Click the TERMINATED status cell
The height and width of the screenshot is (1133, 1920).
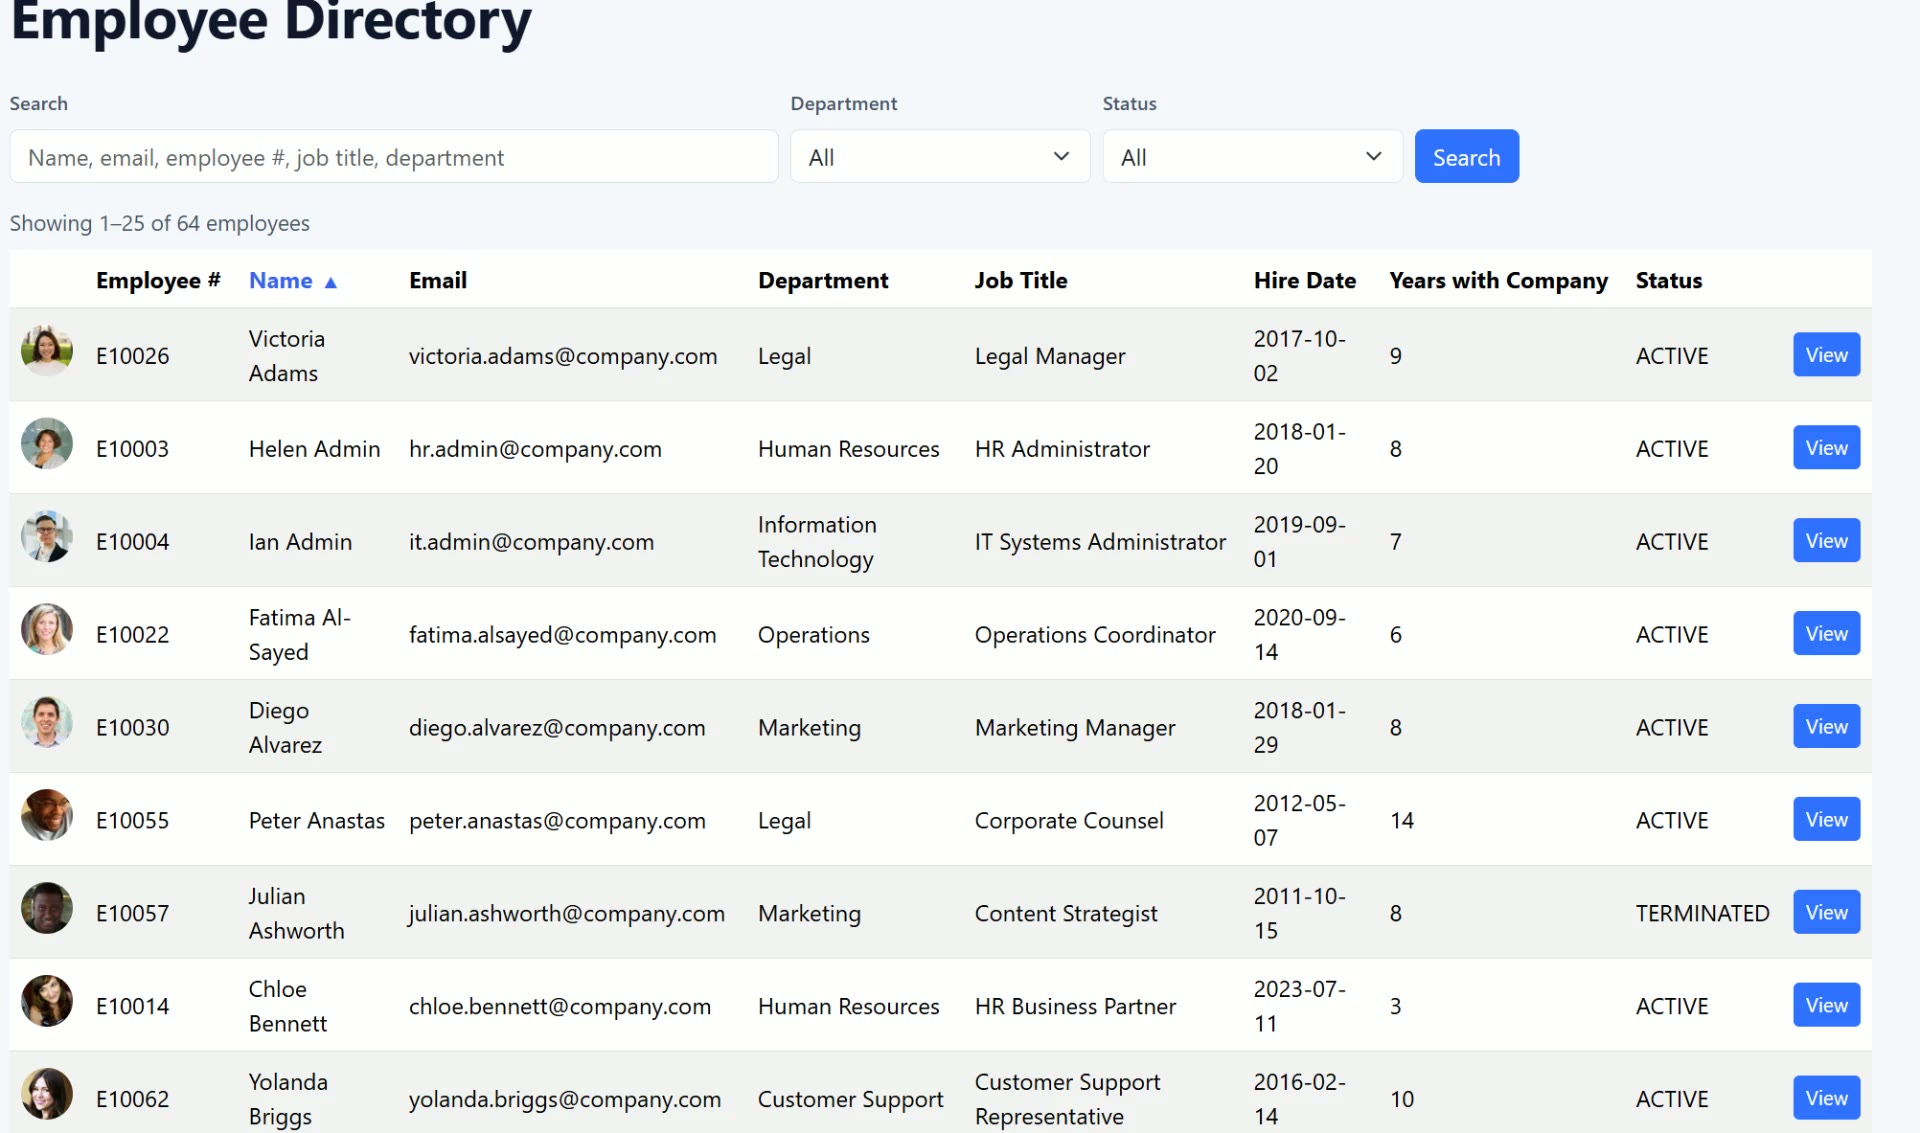(x=1702, y=914)
